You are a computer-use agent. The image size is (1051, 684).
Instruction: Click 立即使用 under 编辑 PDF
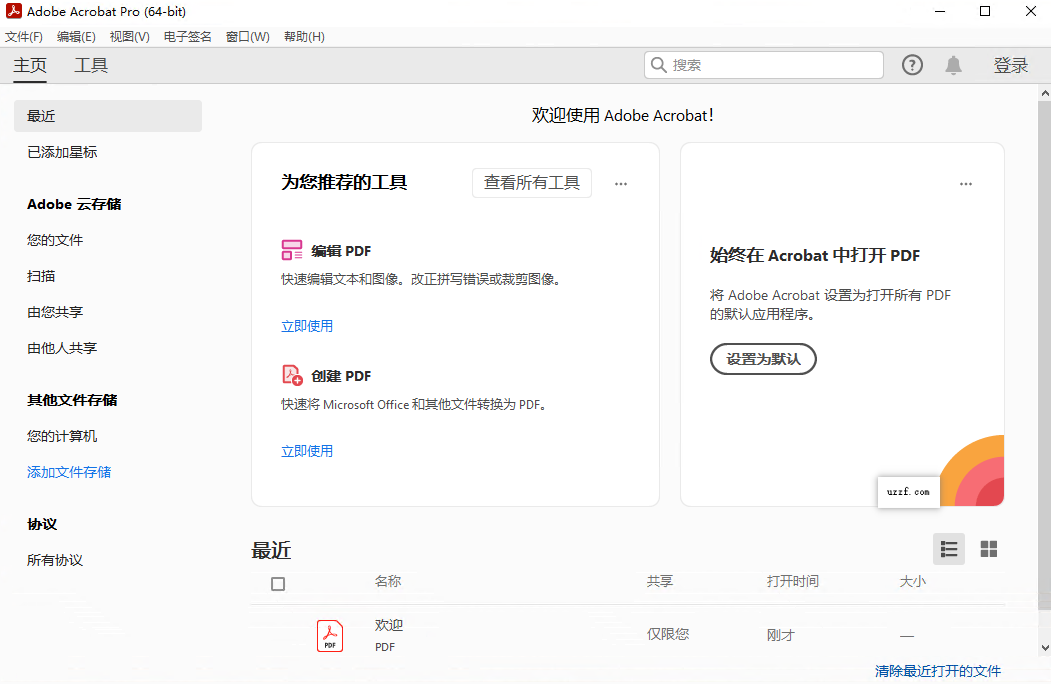pos(307,325)
